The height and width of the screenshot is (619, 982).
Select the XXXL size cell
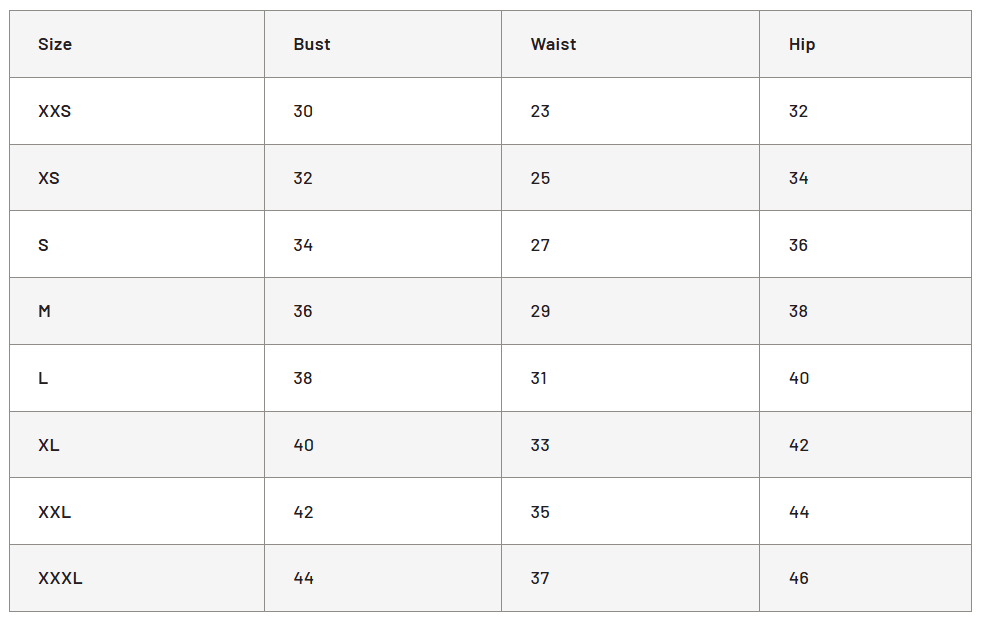pos(137,578)
